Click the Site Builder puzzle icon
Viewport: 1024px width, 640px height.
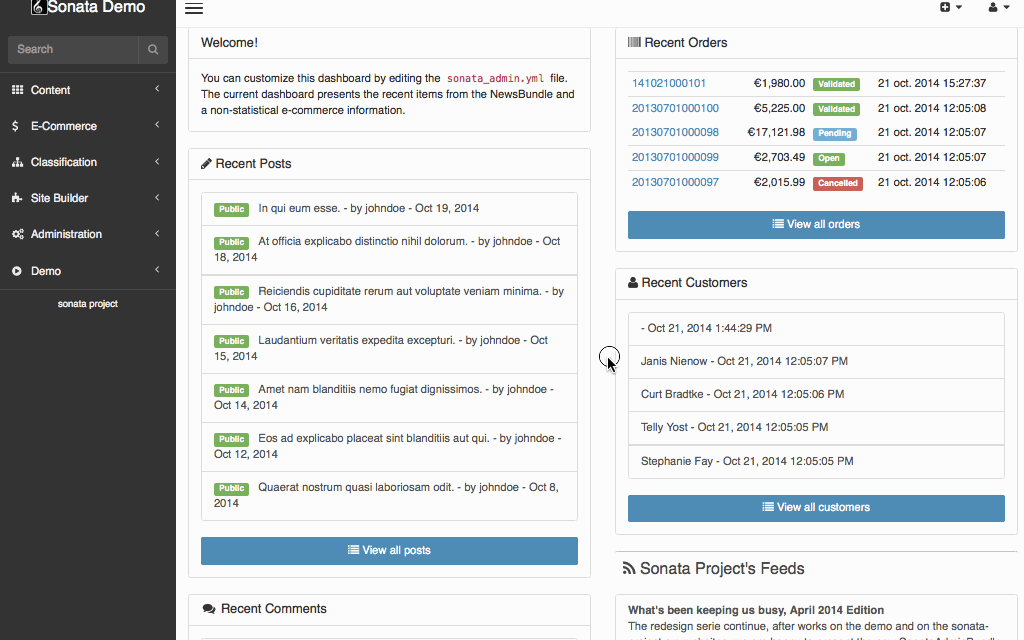17,198
